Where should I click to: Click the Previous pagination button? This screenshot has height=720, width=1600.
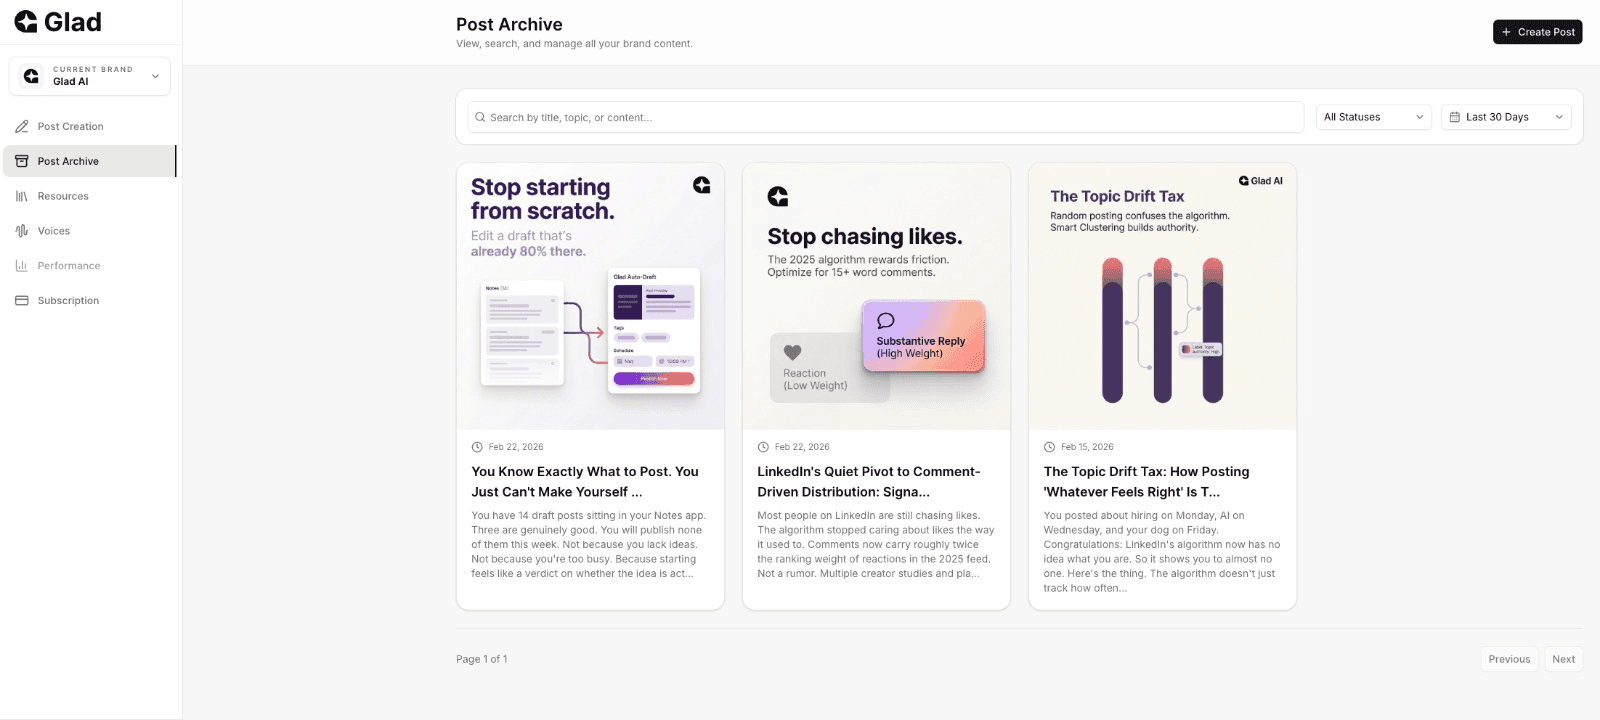[1509, 659]
